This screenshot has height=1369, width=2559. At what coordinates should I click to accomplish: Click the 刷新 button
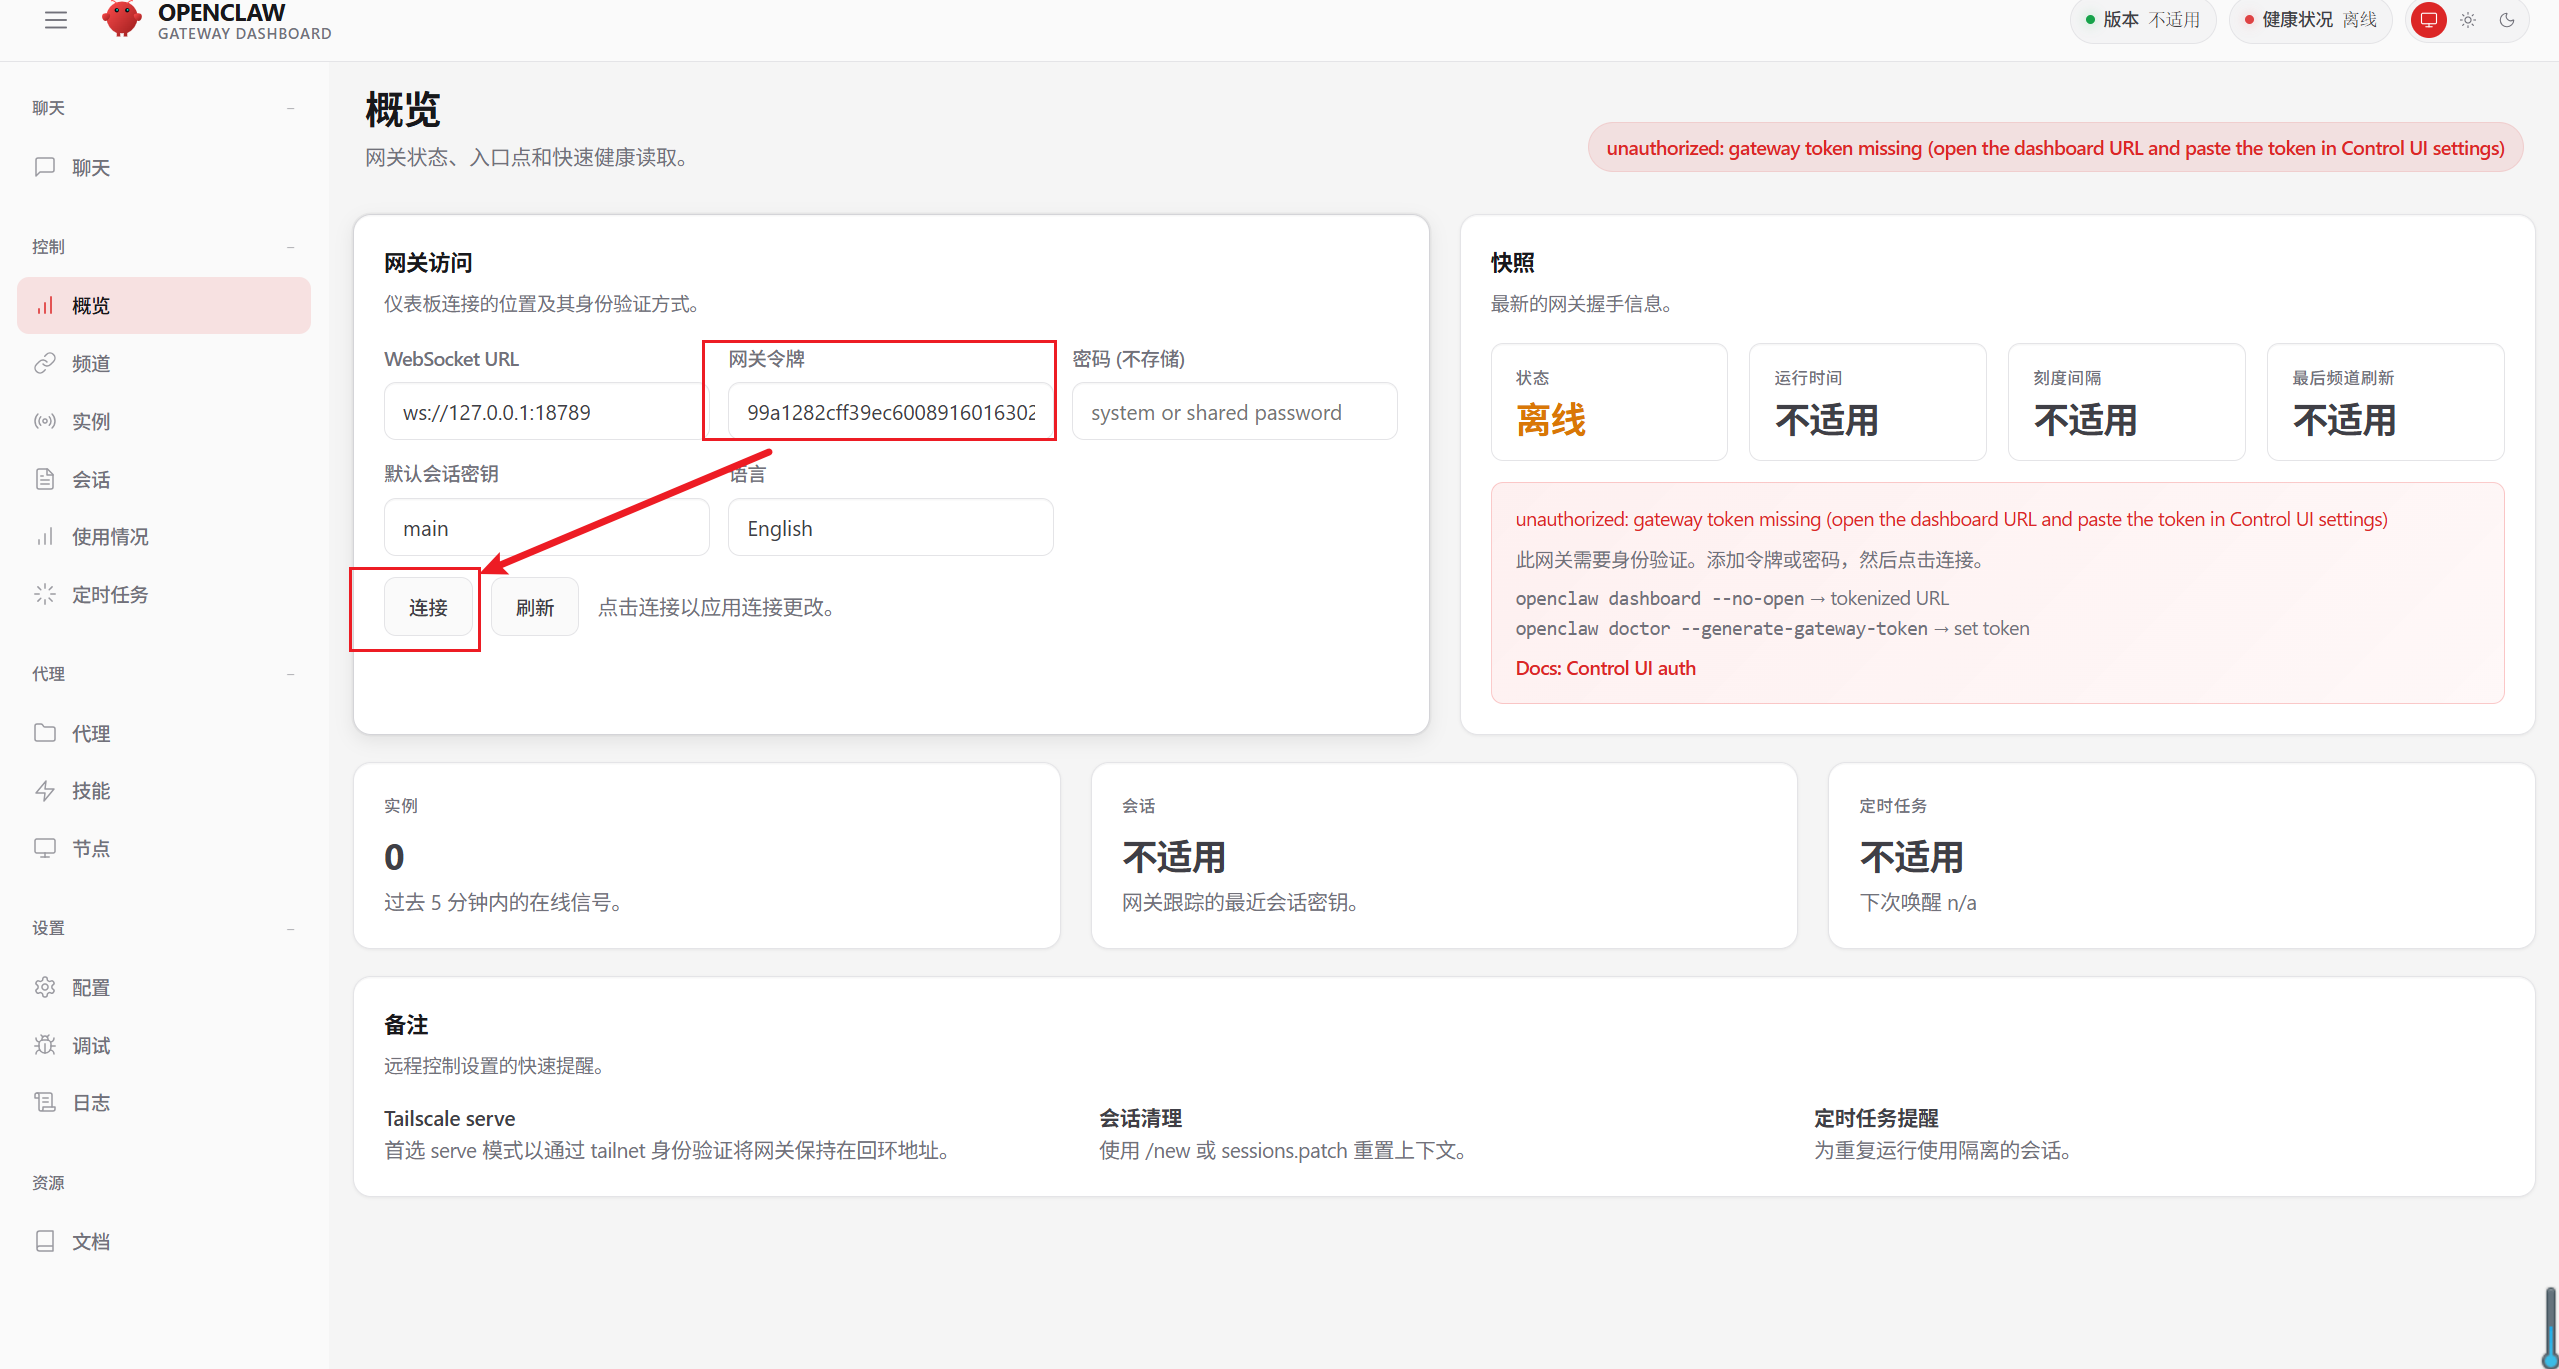tap(535, 607)
